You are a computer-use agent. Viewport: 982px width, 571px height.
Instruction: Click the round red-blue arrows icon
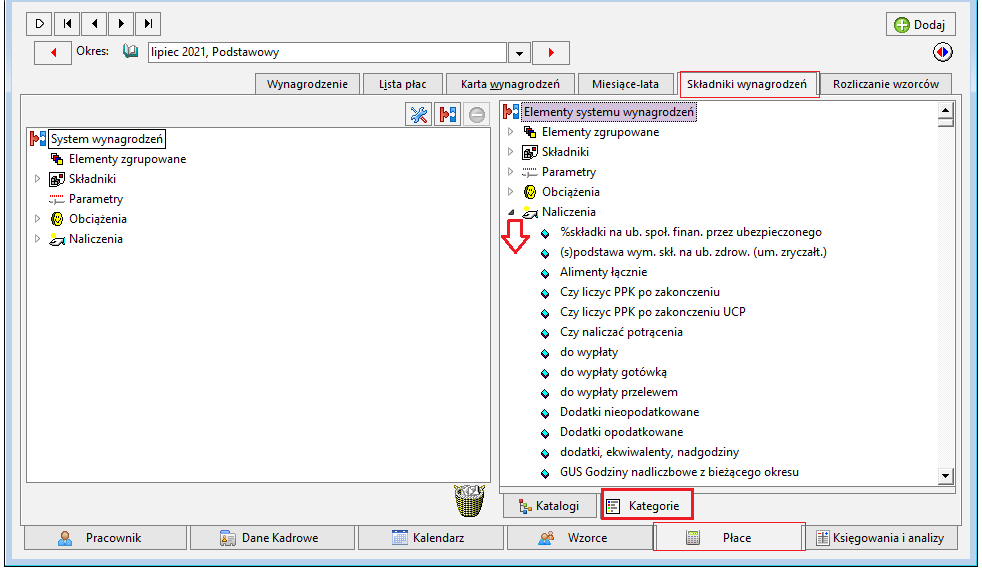[942, 52]
